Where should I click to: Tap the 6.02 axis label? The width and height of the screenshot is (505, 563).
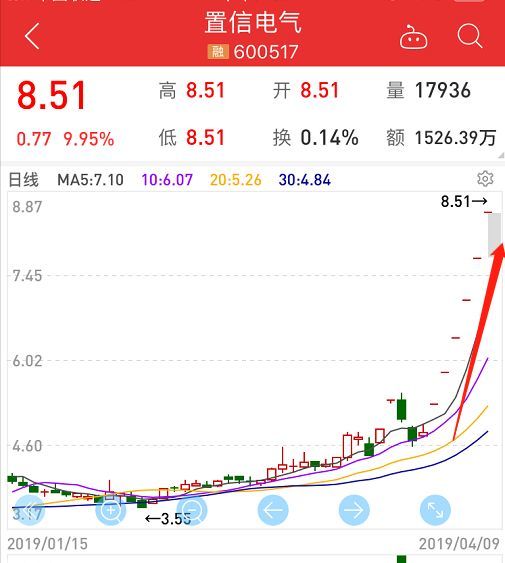(27, 361)
